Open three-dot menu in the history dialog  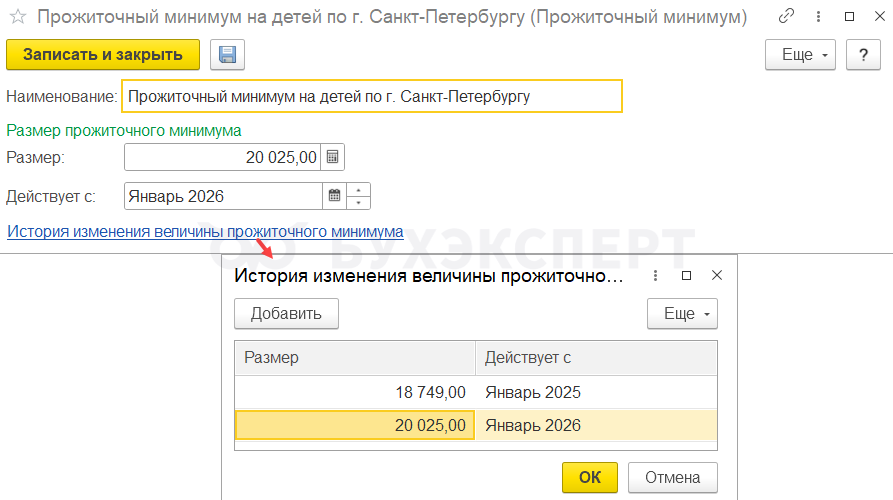point(656,276)
